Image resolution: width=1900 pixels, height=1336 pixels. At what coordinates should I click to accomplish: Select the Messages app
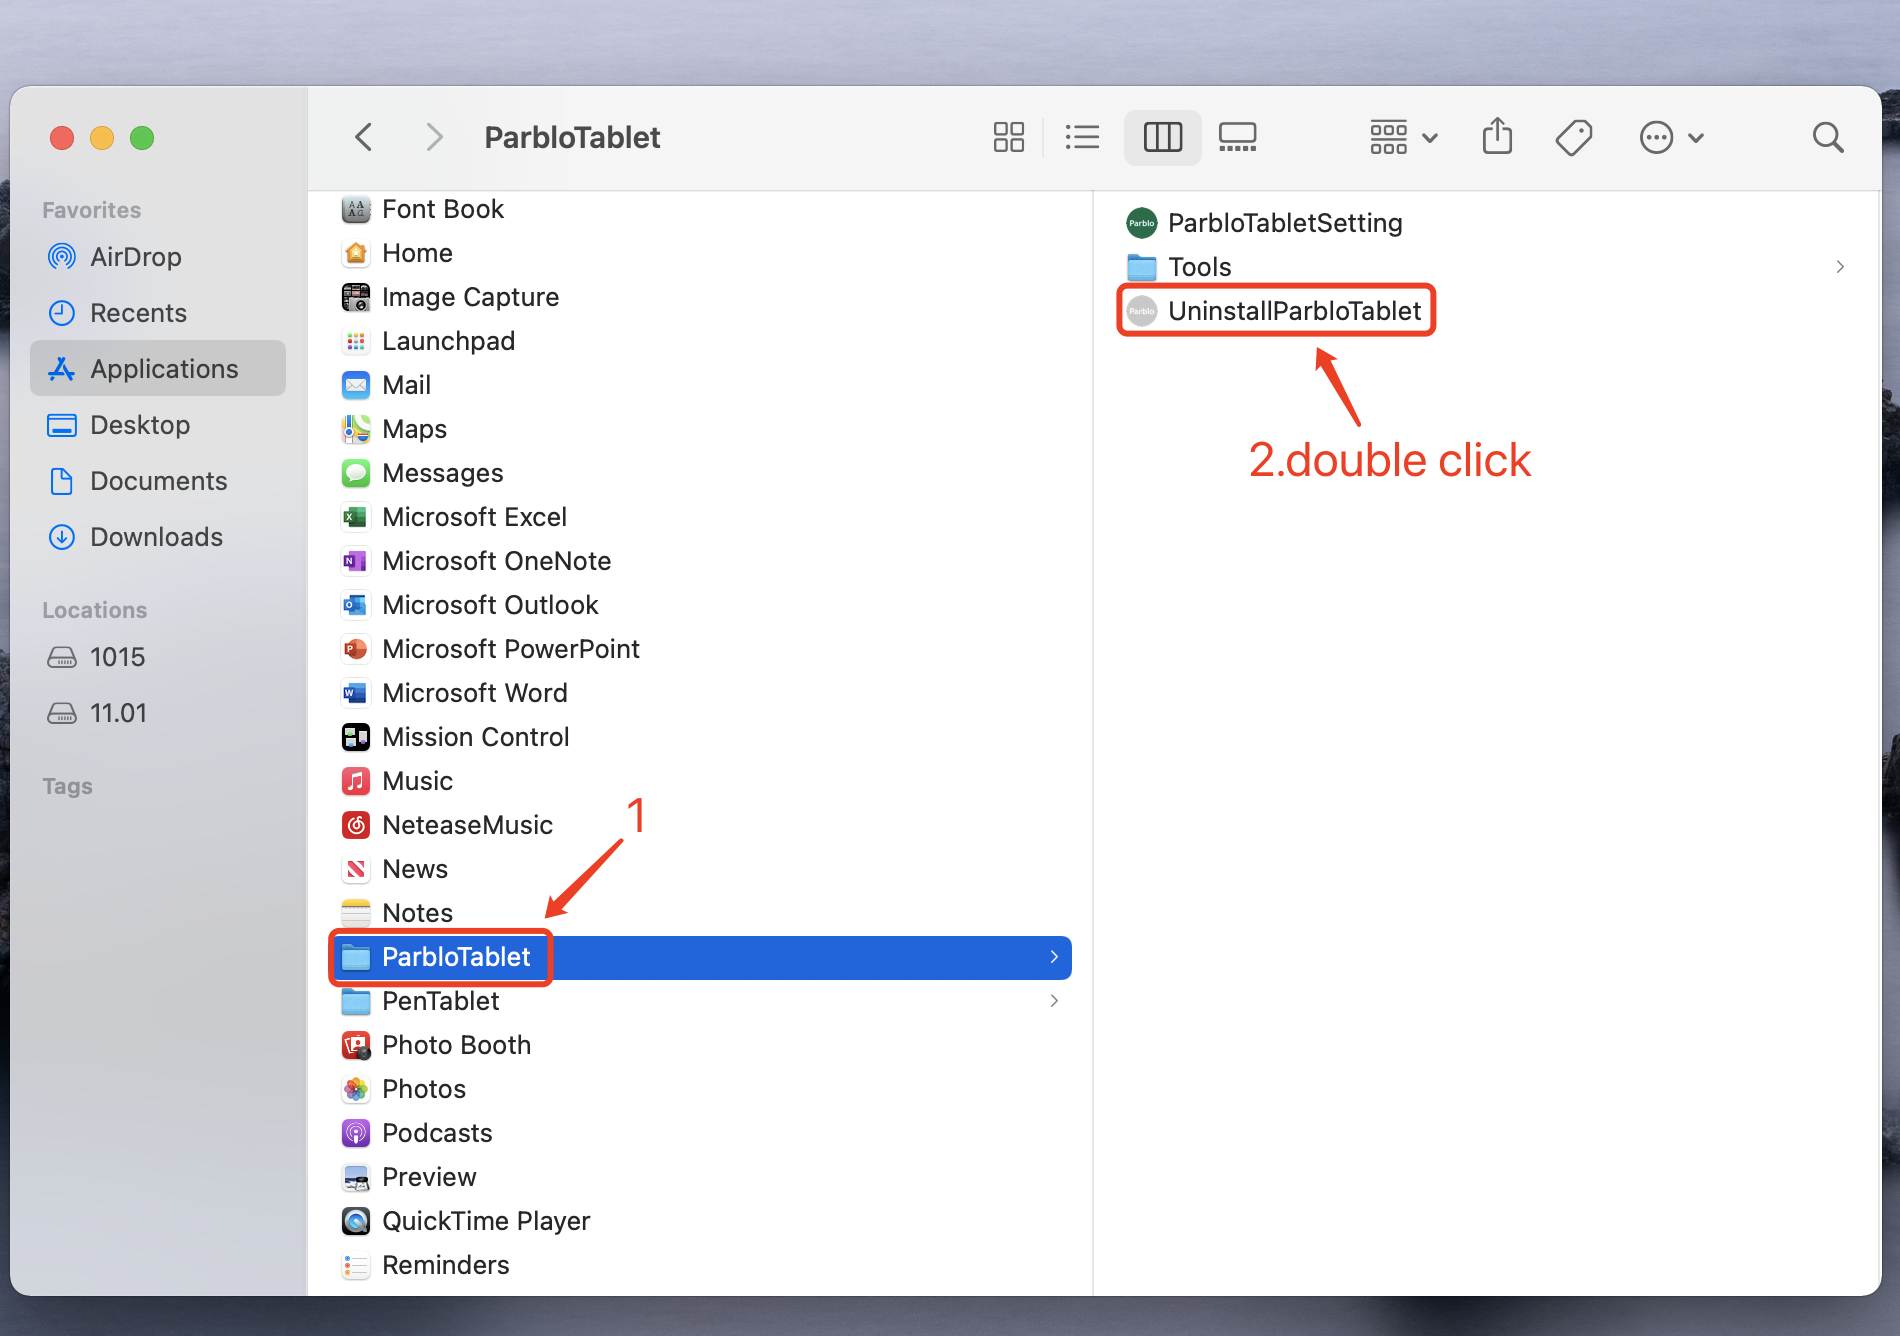701,473
